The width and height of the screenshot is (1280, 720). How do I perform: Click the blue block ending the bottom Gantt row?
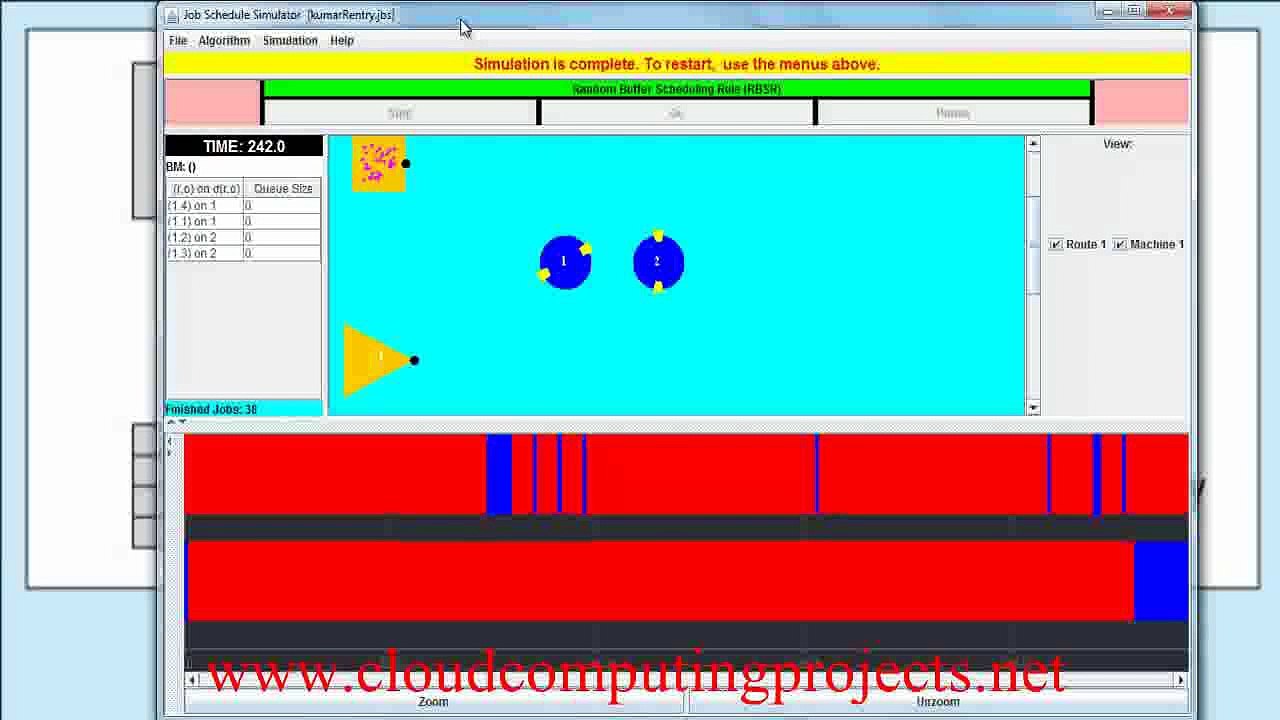click(1161, 581)
